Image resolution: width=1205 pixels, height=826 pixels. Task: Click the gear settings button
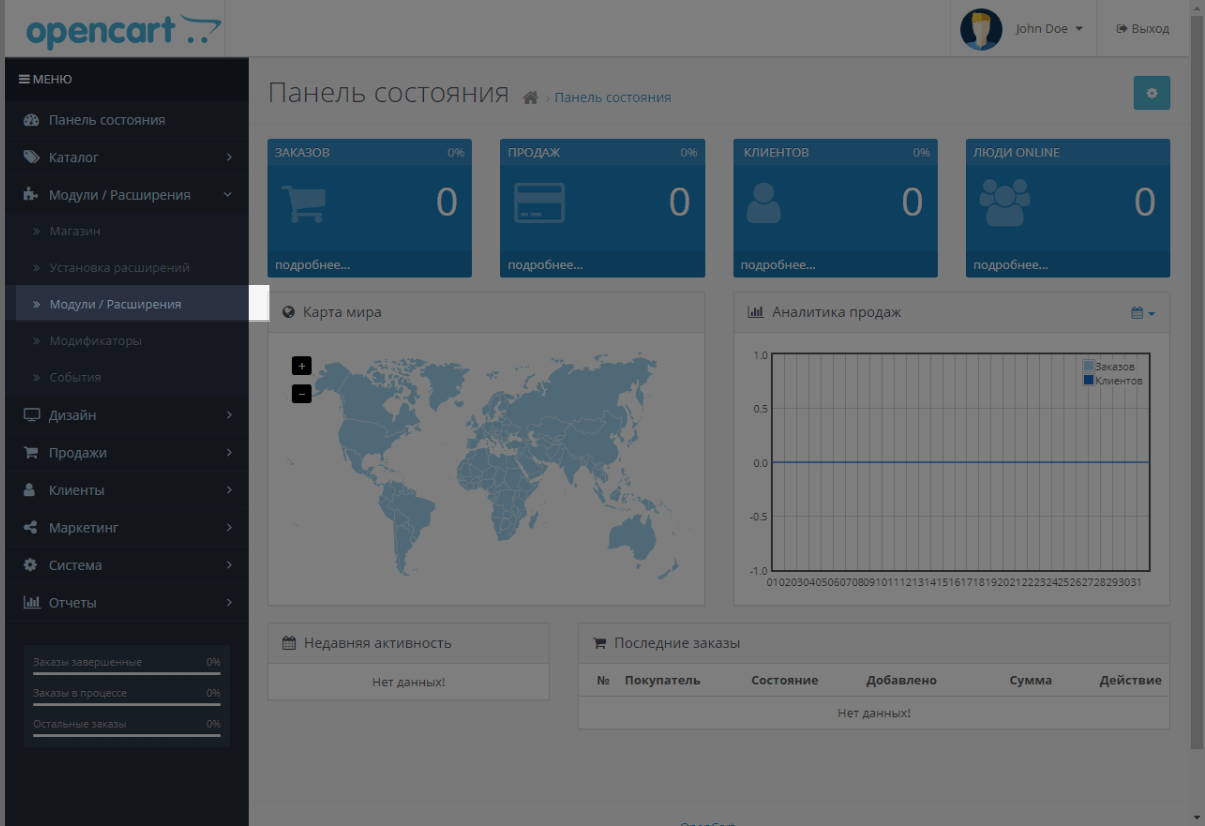(1151, 93)
